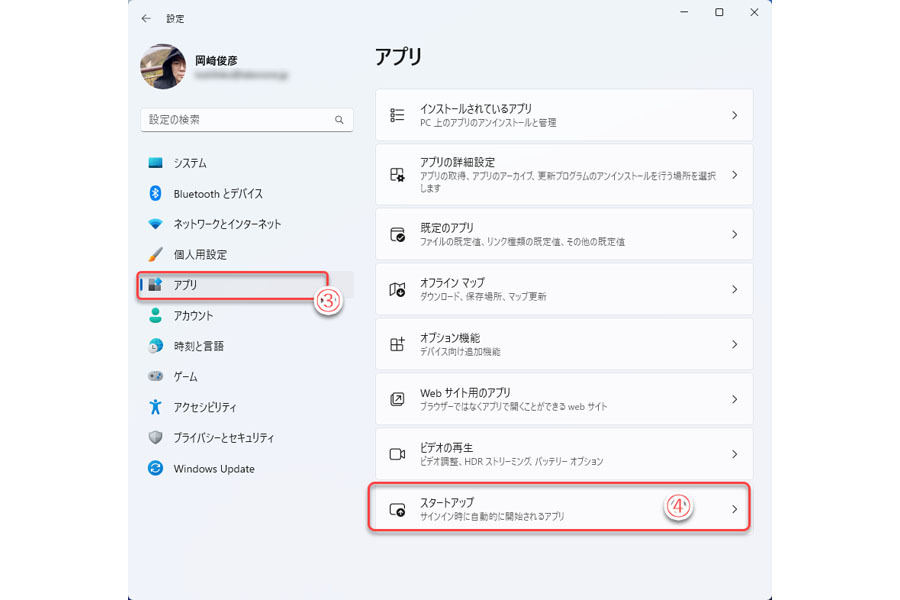Expand chevron for 既定のアプリ
Viewport: 900px width, 600px height.
coord(735,234)
